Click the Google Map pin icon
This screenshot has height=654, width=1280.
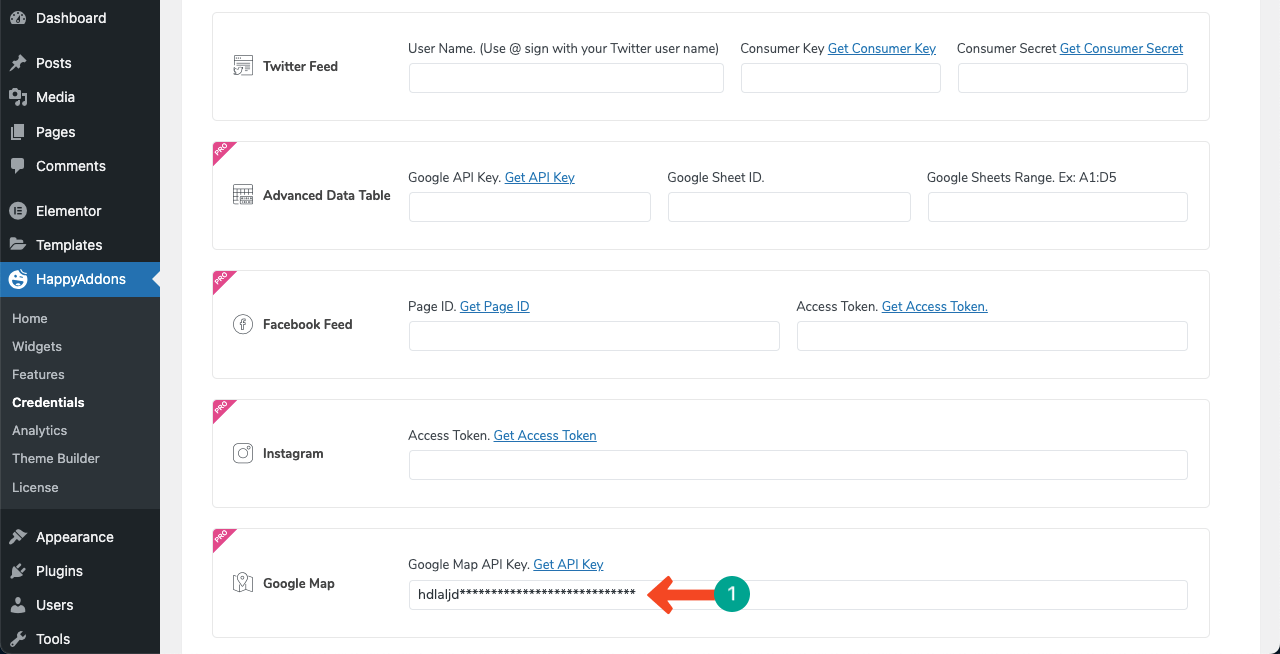pos(243,583)
